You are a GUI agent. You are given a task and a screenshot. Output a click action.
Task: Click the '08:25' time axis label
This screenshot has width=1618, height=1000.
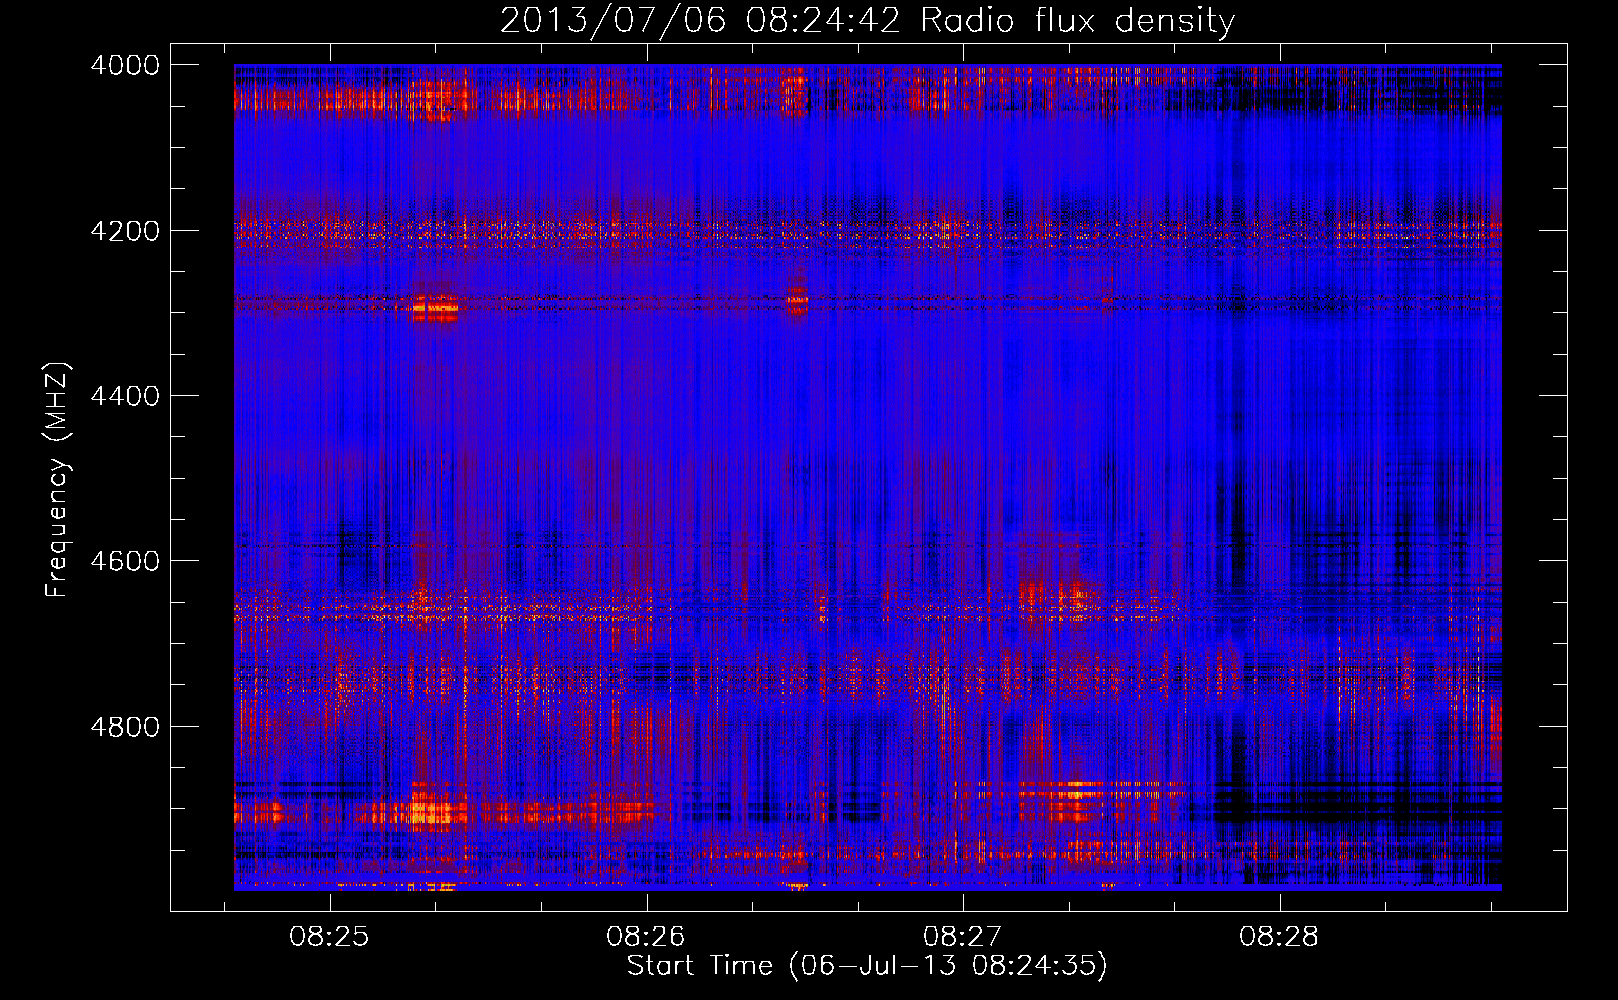pos(330,937)
